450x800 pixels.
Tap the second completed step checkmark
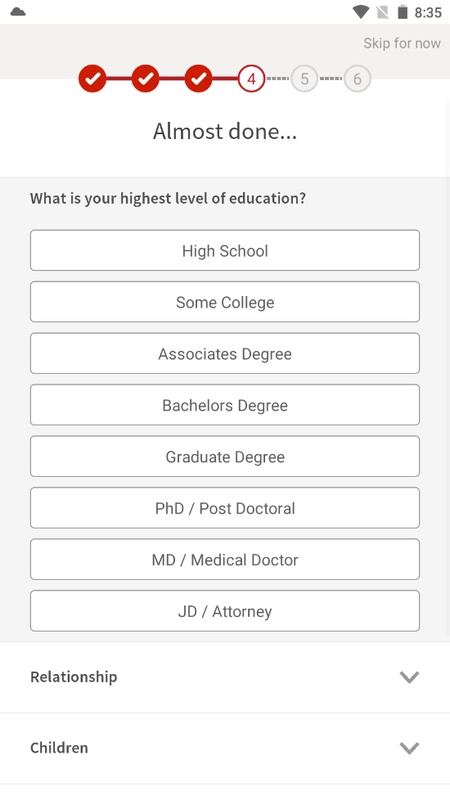tap(145, 79)
